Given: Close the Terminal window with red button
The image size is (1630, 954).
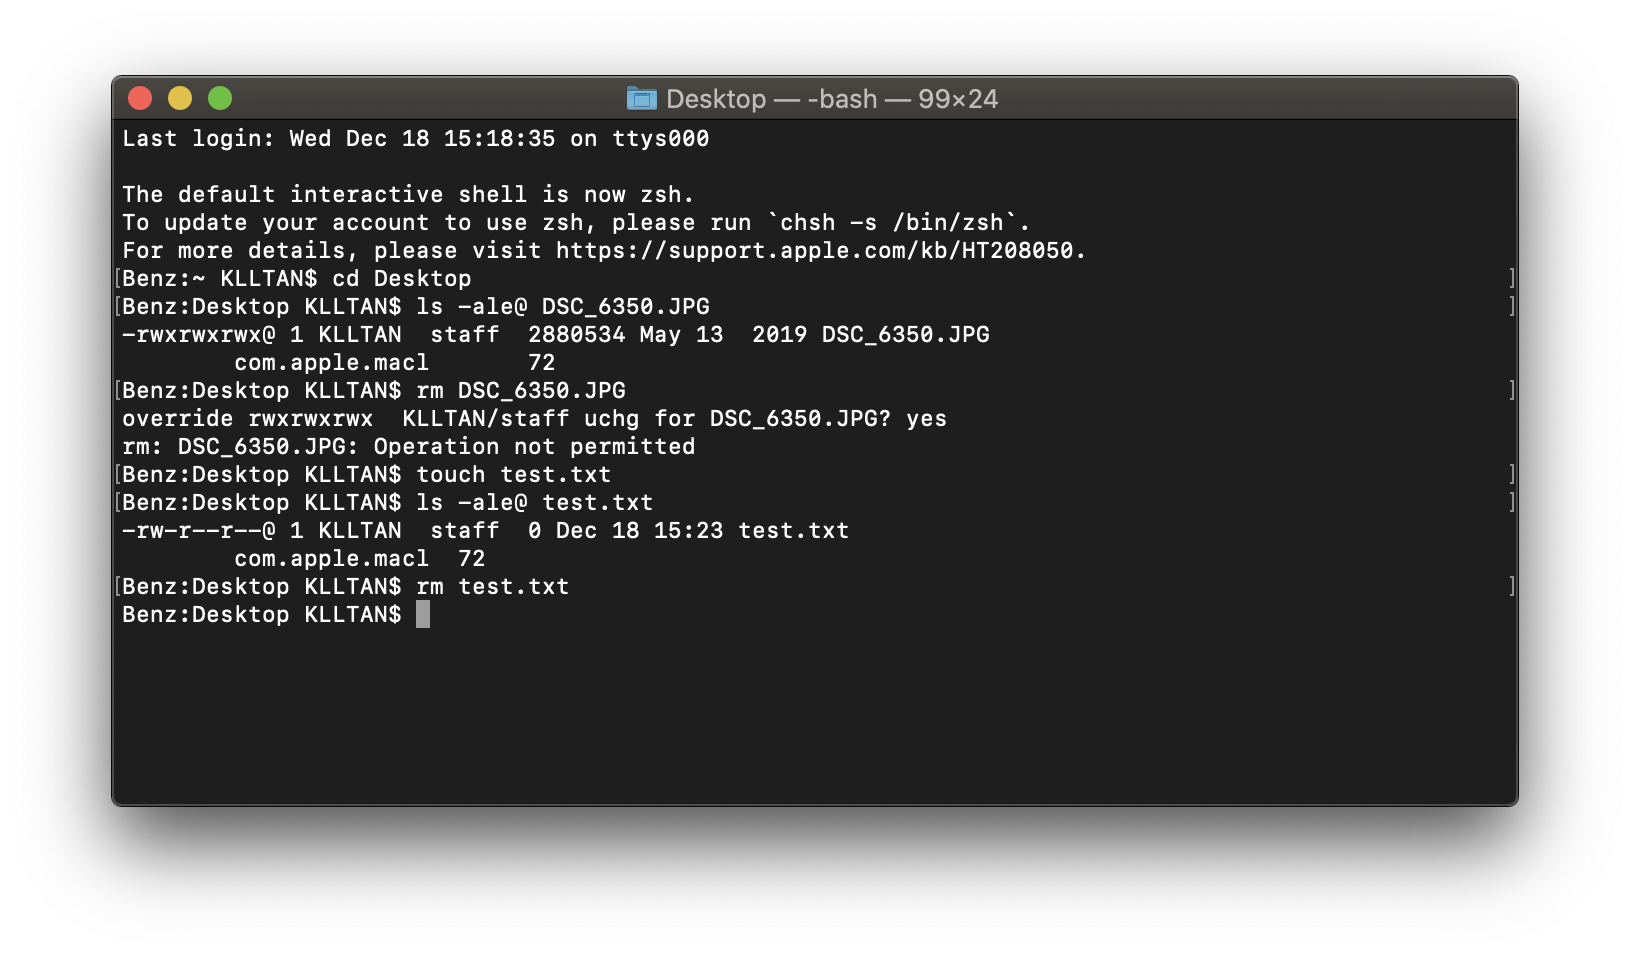Looking at the screenshot, I should 140,98.
